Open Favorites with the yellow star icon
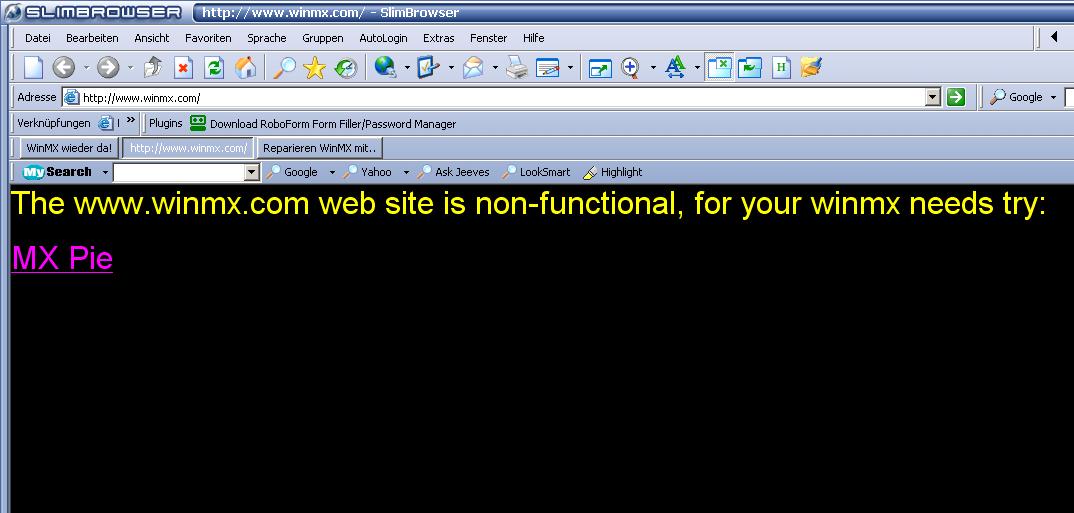The image size is (1074, 513). click(x=314, y=67)
